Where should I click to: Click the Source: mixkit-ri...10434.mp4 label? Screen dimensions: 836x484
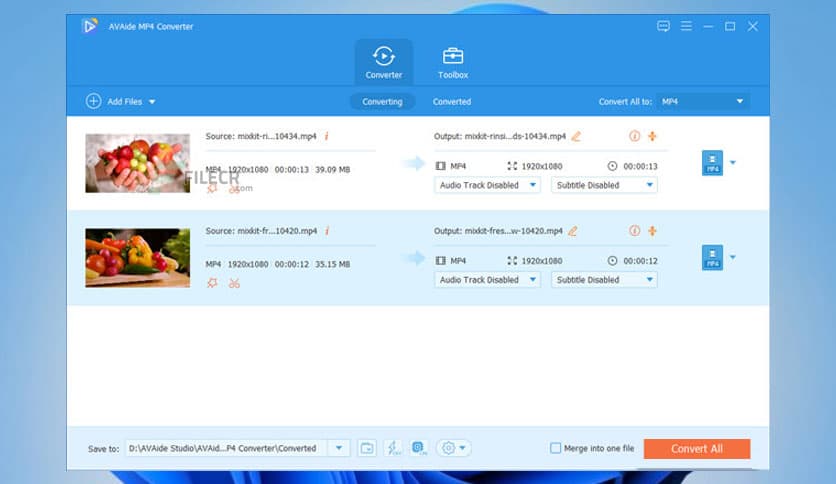(261, 136)
